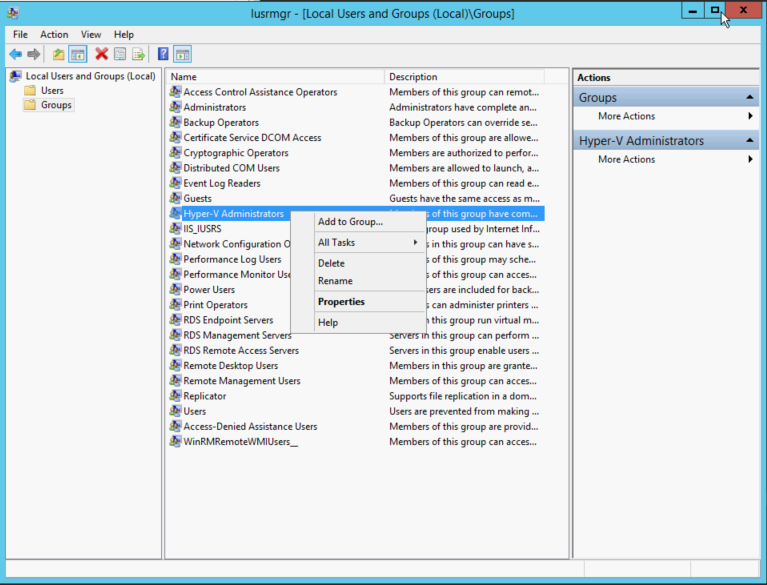The height and width of the screenshot is (585, 767).
Task: Choose Properties from the context menu
Action: click(358, 301)
